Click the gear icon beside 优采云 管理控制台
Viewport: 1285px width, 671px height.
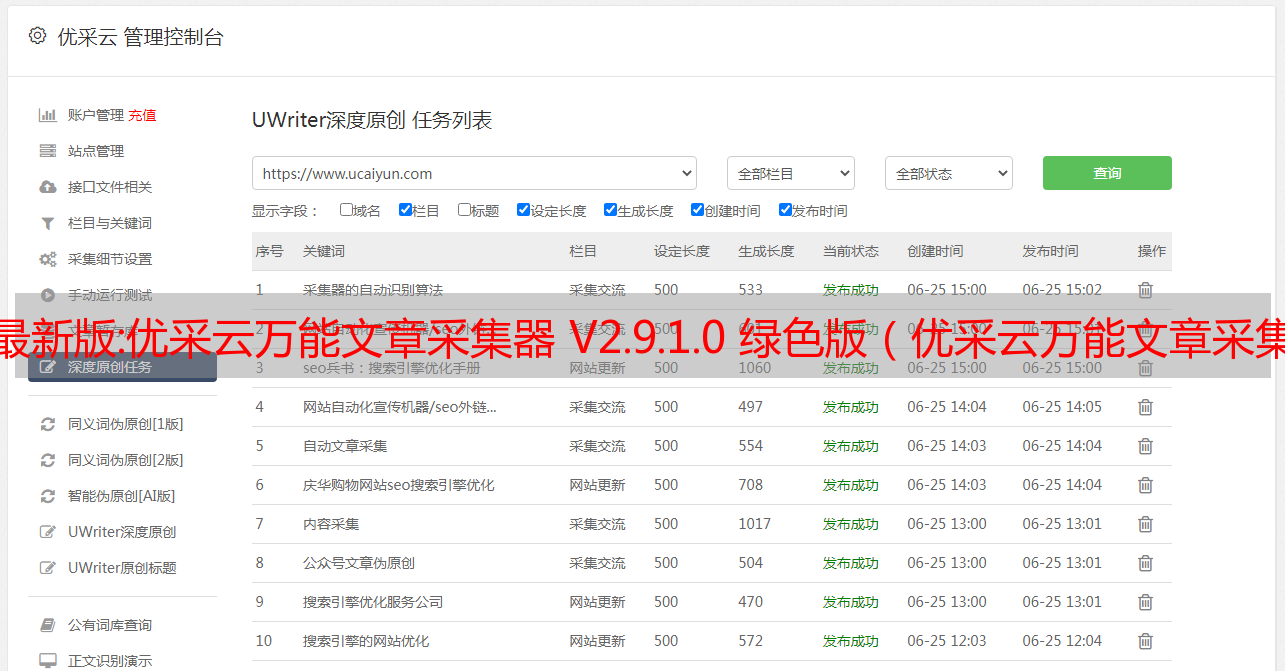pyautogui.click(x=37, y=36)
